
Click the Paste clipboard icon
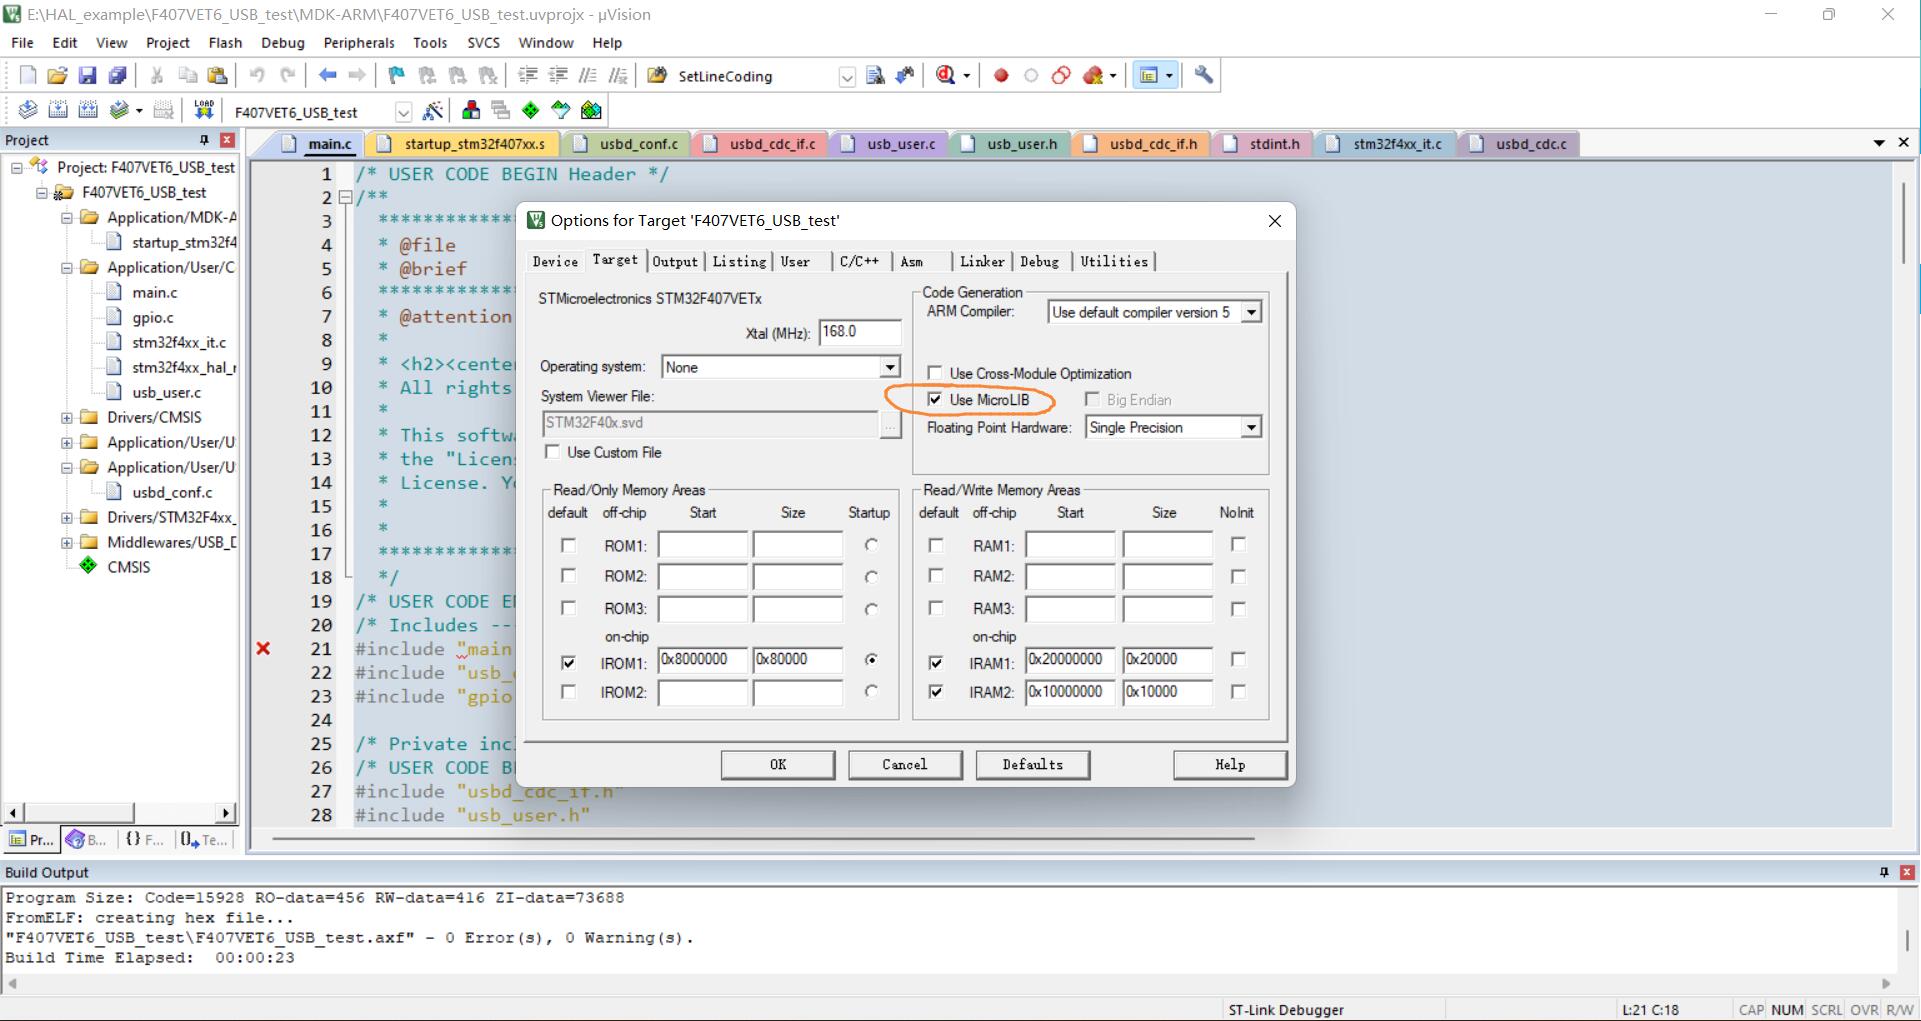[x=217, y=75]
